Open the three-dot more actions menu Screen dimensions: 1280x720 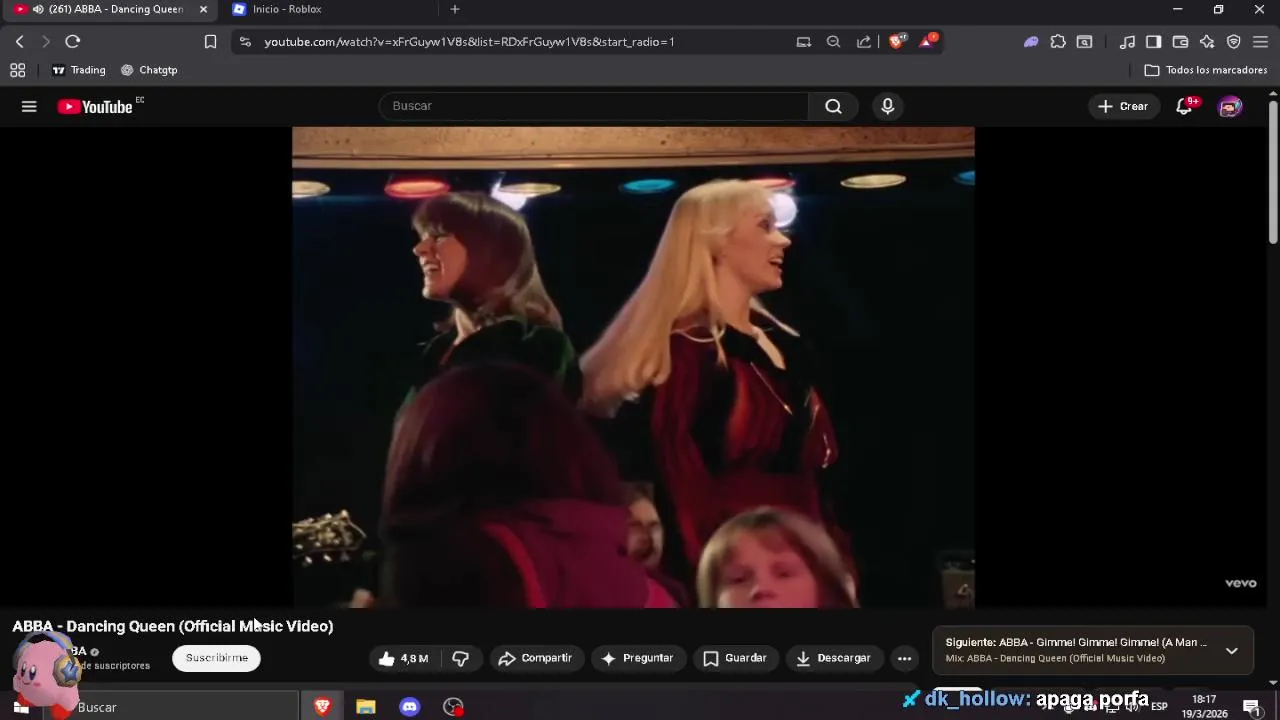pyautogui.click(x=904, y=658)
